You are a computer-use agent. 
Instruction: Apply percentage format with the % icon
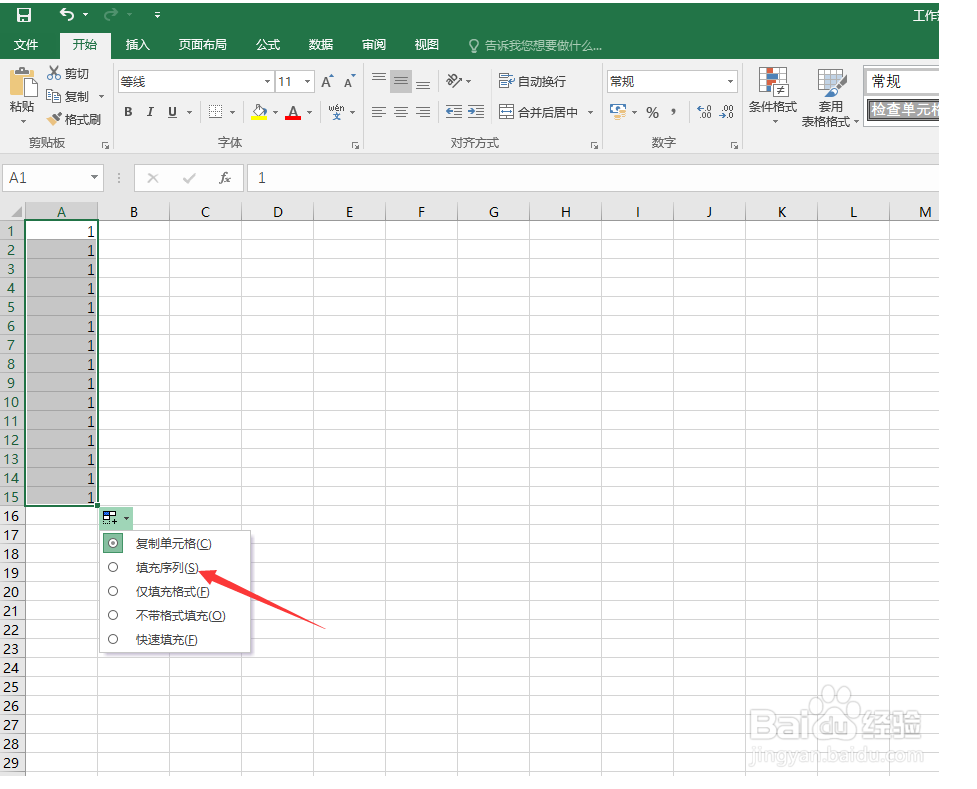[652, 111]
